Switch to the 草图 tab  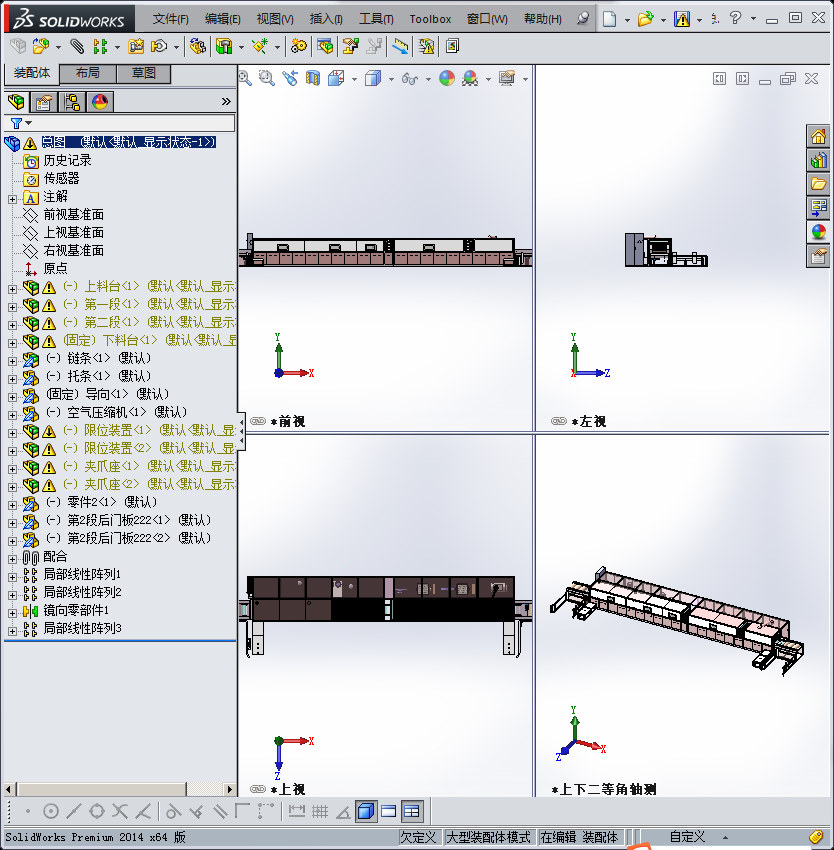pos(144,73)
